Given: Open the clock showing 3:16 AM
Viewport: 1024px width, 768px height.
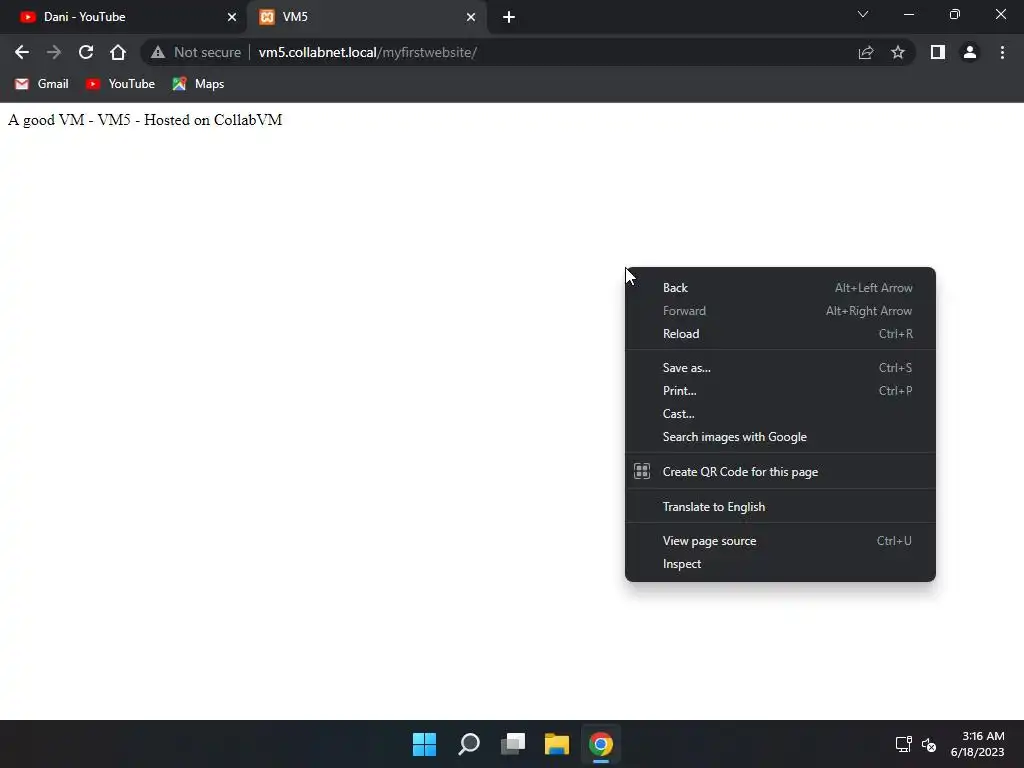Looking at the screenshot, I should 977,744.
